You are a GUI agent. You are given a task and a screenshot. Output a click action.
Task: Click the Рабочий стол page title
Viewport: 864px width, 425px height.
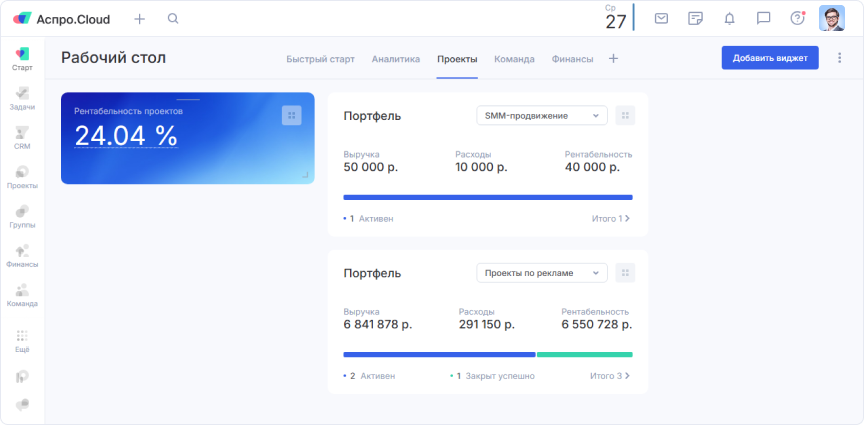(114, 58)
